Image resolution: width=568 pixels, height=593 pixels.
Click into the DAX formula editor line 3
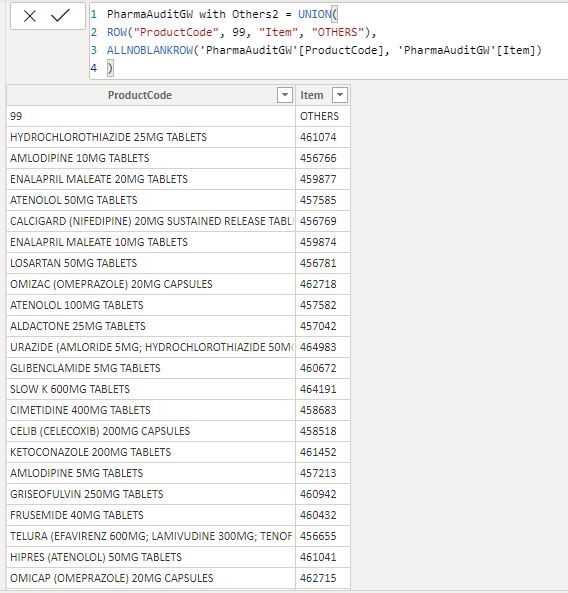(x=324, y=50)
